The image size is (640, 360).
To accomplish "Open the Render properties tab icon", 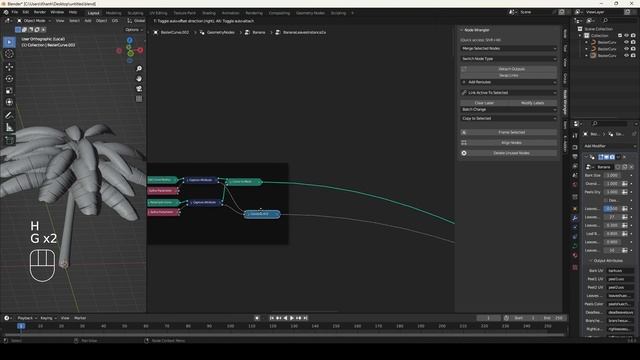I will (x=575, y=147).
